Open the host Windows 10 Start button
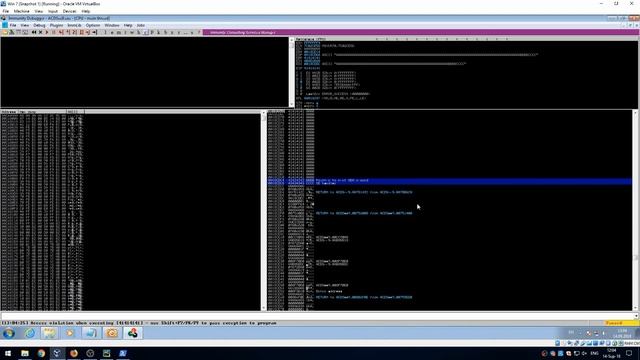The width and height of the screenshot is (640, 360). [x=8, y=353]
